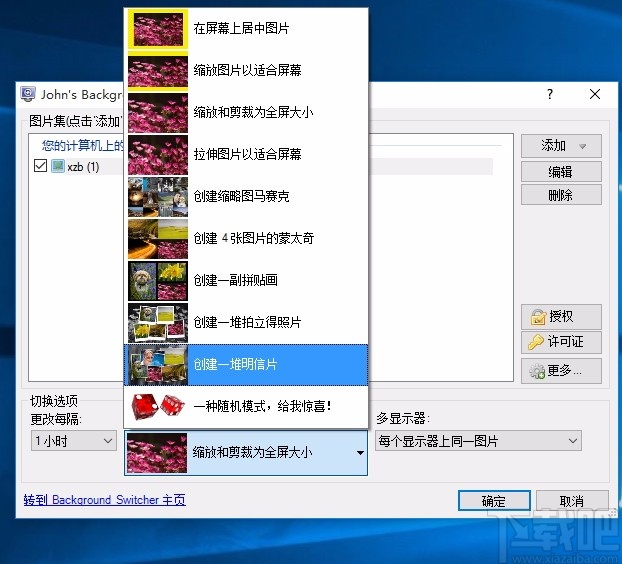Select the 在屏幕上居中图片 menu option
This screenshot has width=622, height=564.
click(246, 29)
